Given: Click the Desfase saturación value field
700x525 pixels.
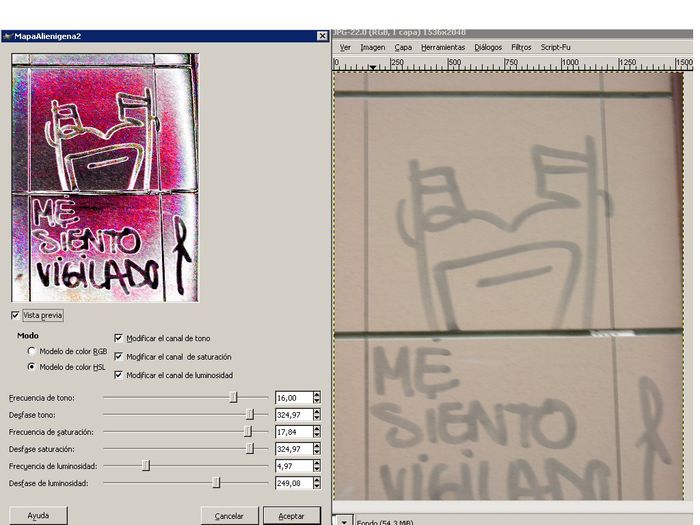Looking at the screenshot, I should [294, 449].
